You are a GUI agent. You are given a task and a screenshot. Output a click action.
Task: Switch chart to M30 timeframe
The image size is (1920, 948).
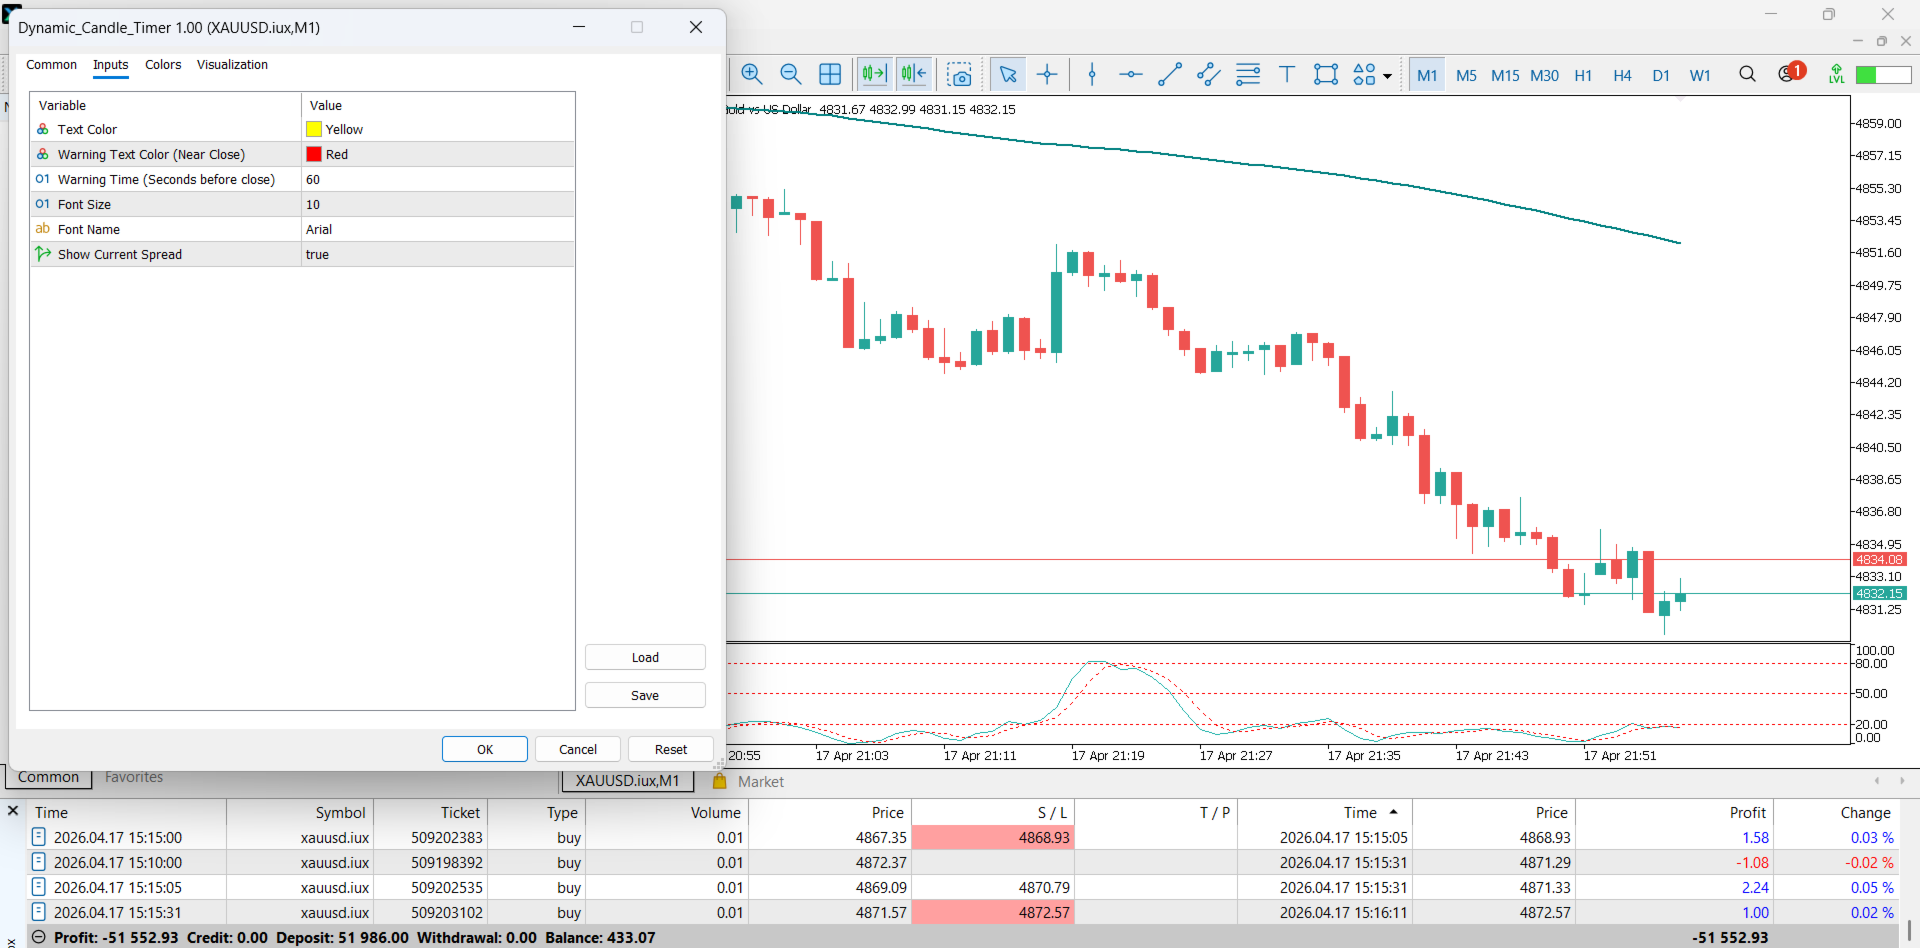point(1544,75)
